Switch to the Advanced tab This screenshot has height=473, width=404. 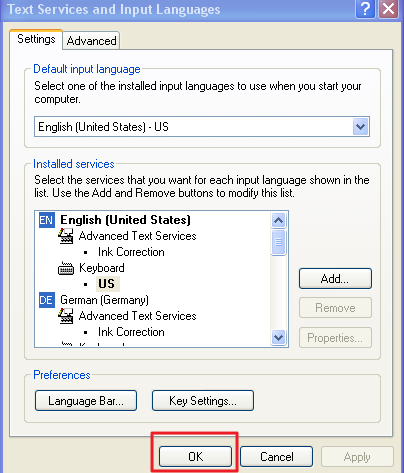pyautogui.click(x=91, y=41)
